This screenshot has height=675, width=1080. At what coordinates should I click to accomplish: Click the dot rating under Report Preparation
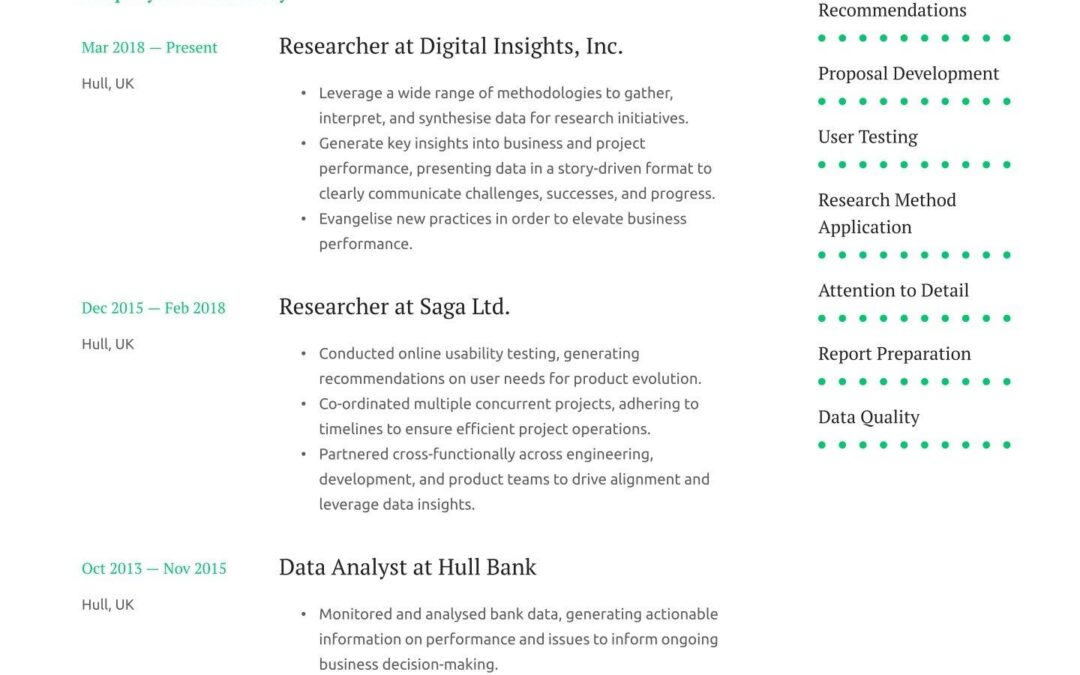(914, 382)
